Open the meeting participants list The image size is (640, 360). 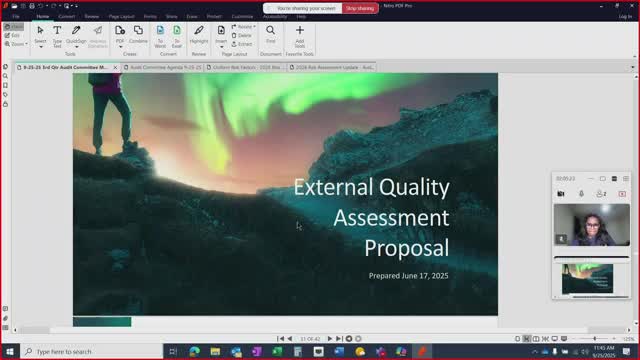[x=601, y=194]
